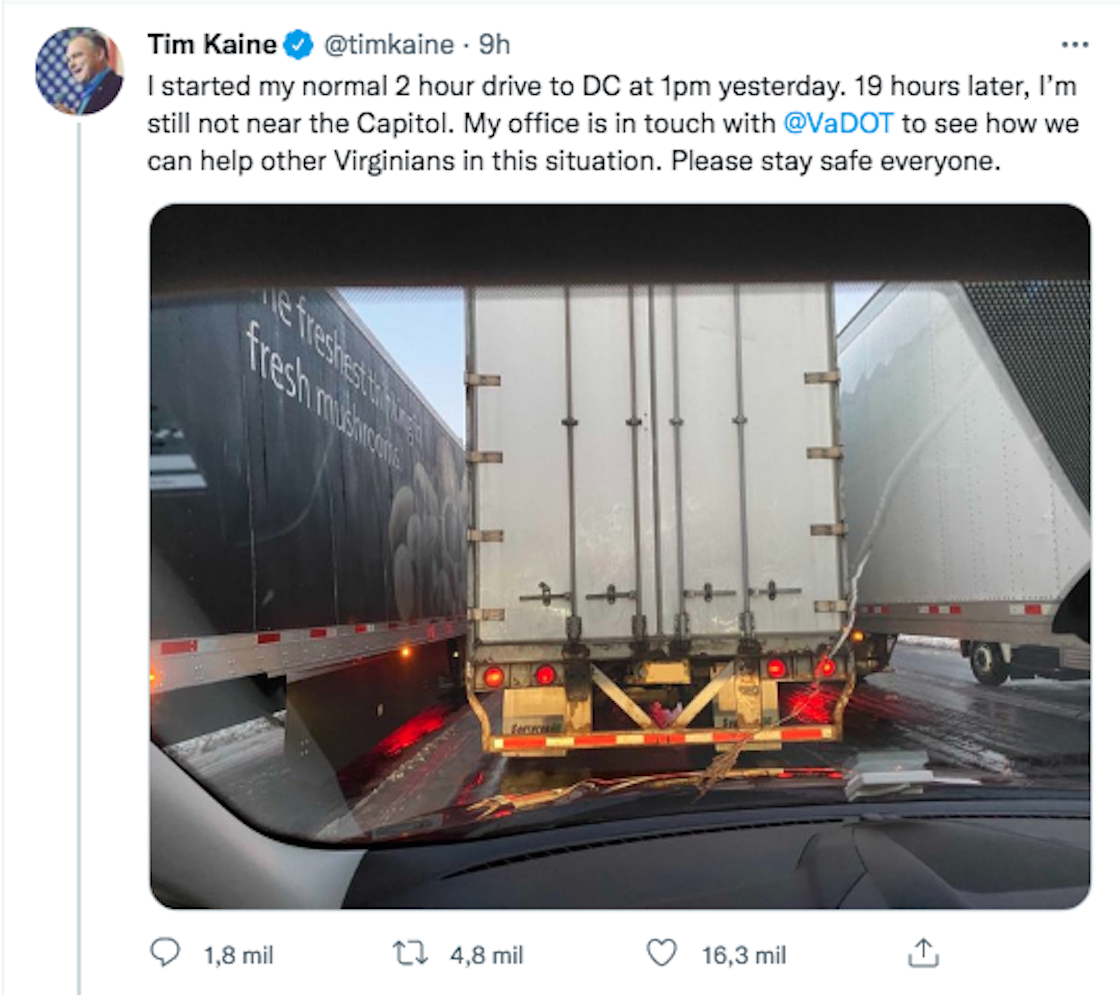The image size is (1120, 995).
Task: Like the tweet with the heart icon
Action: [661, 954]
